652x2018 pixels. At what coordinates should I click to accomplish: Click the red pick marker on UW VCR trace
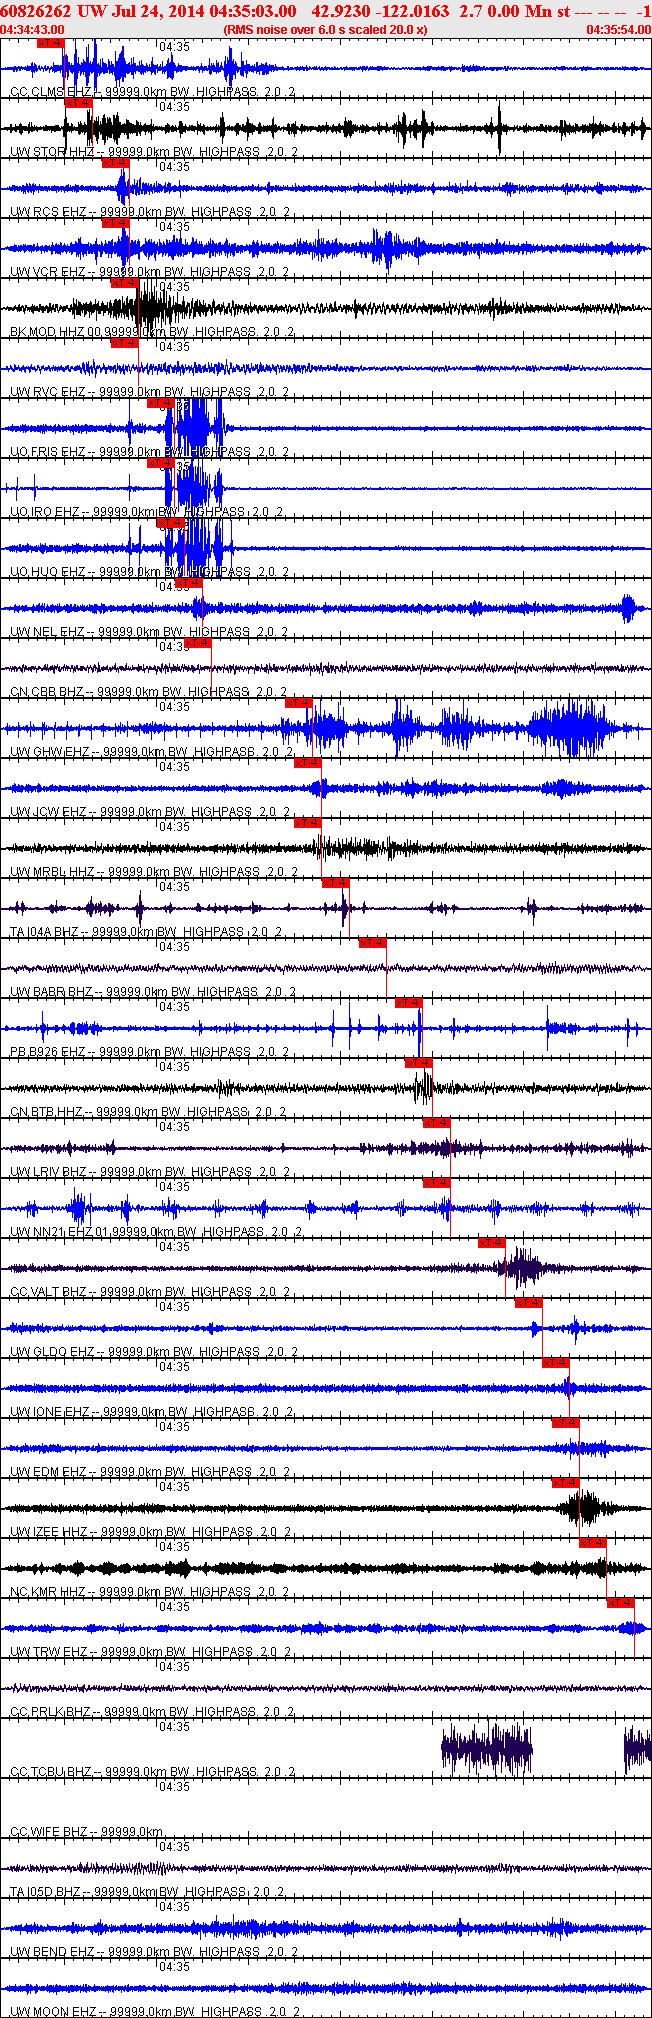click(115, 223)
